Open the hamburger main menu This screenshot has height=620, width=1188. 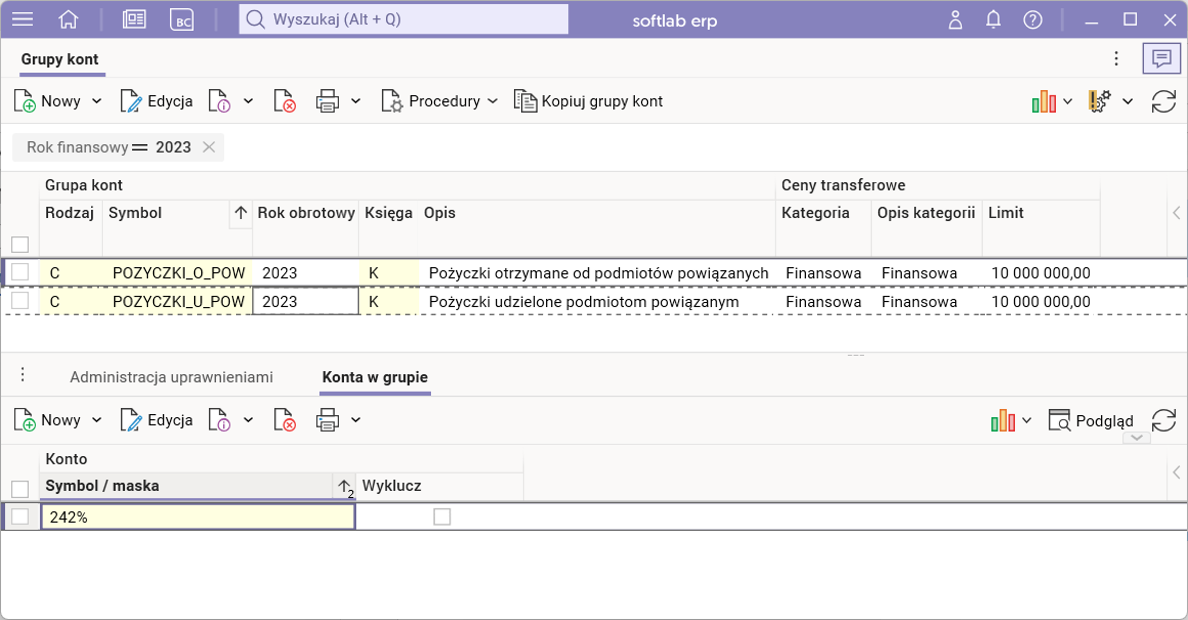click(x=22, y=20)
